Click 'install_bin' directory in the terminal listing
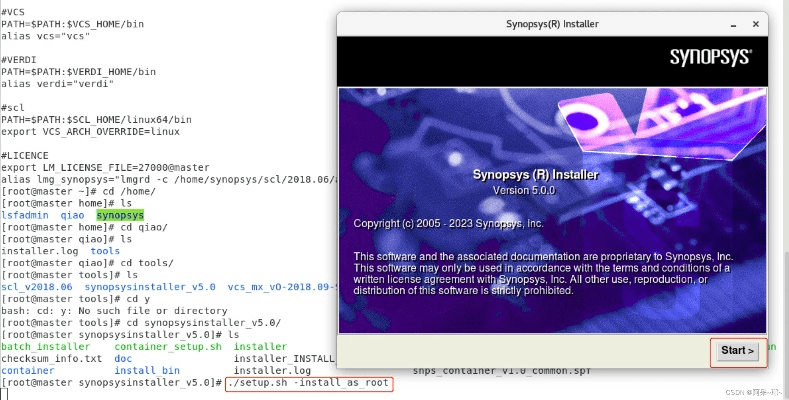Viewport: 789px width, 400px height. tap(147, 370)
